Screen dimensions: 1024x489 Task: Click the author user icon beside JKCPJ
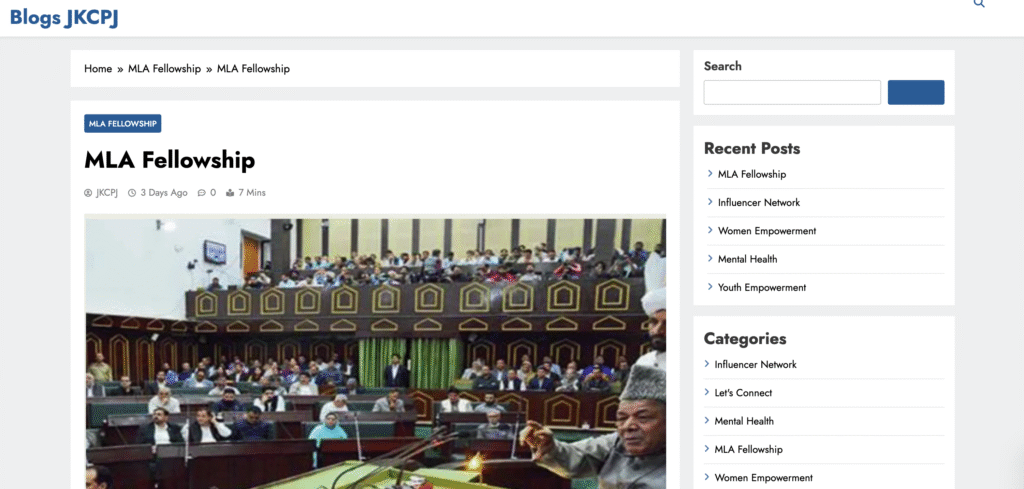click(x=88, y=193)
